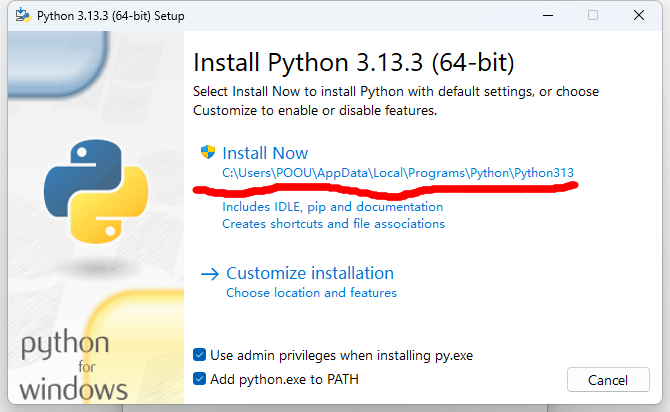The height and width of the screenshot is (412, 670).
Task: Start installation with Install Now
Action: (265, 153)
